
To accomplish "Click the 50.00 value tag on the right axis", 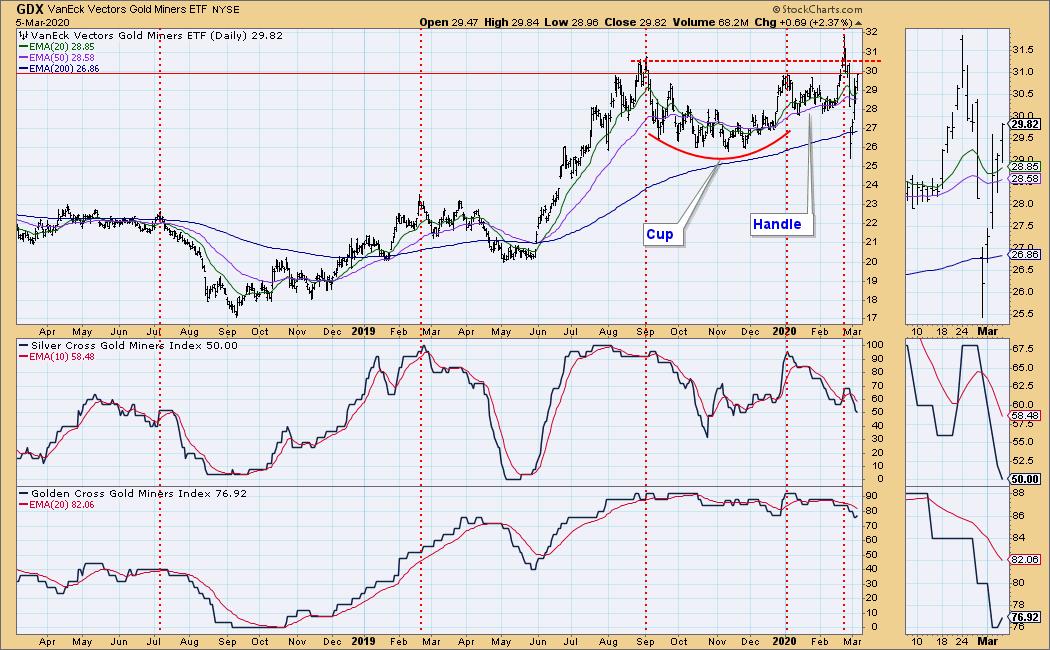I will coord(1025,479).
